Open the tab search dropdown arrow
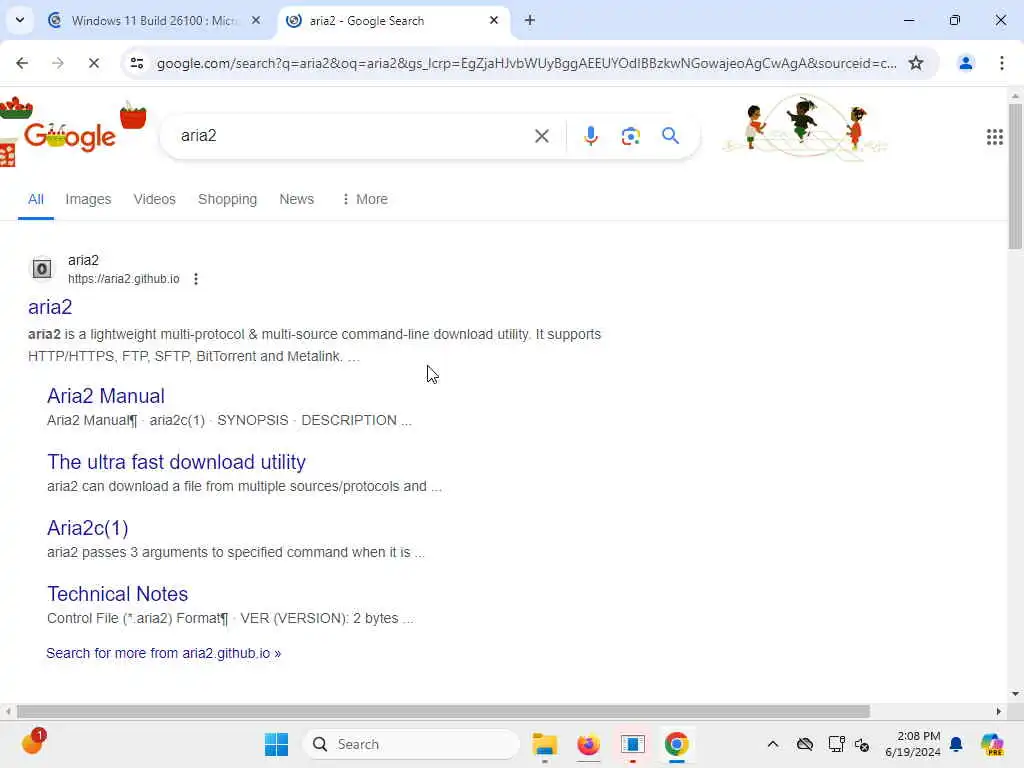This screenshot has height=768, width=1024. pos(20,20)
